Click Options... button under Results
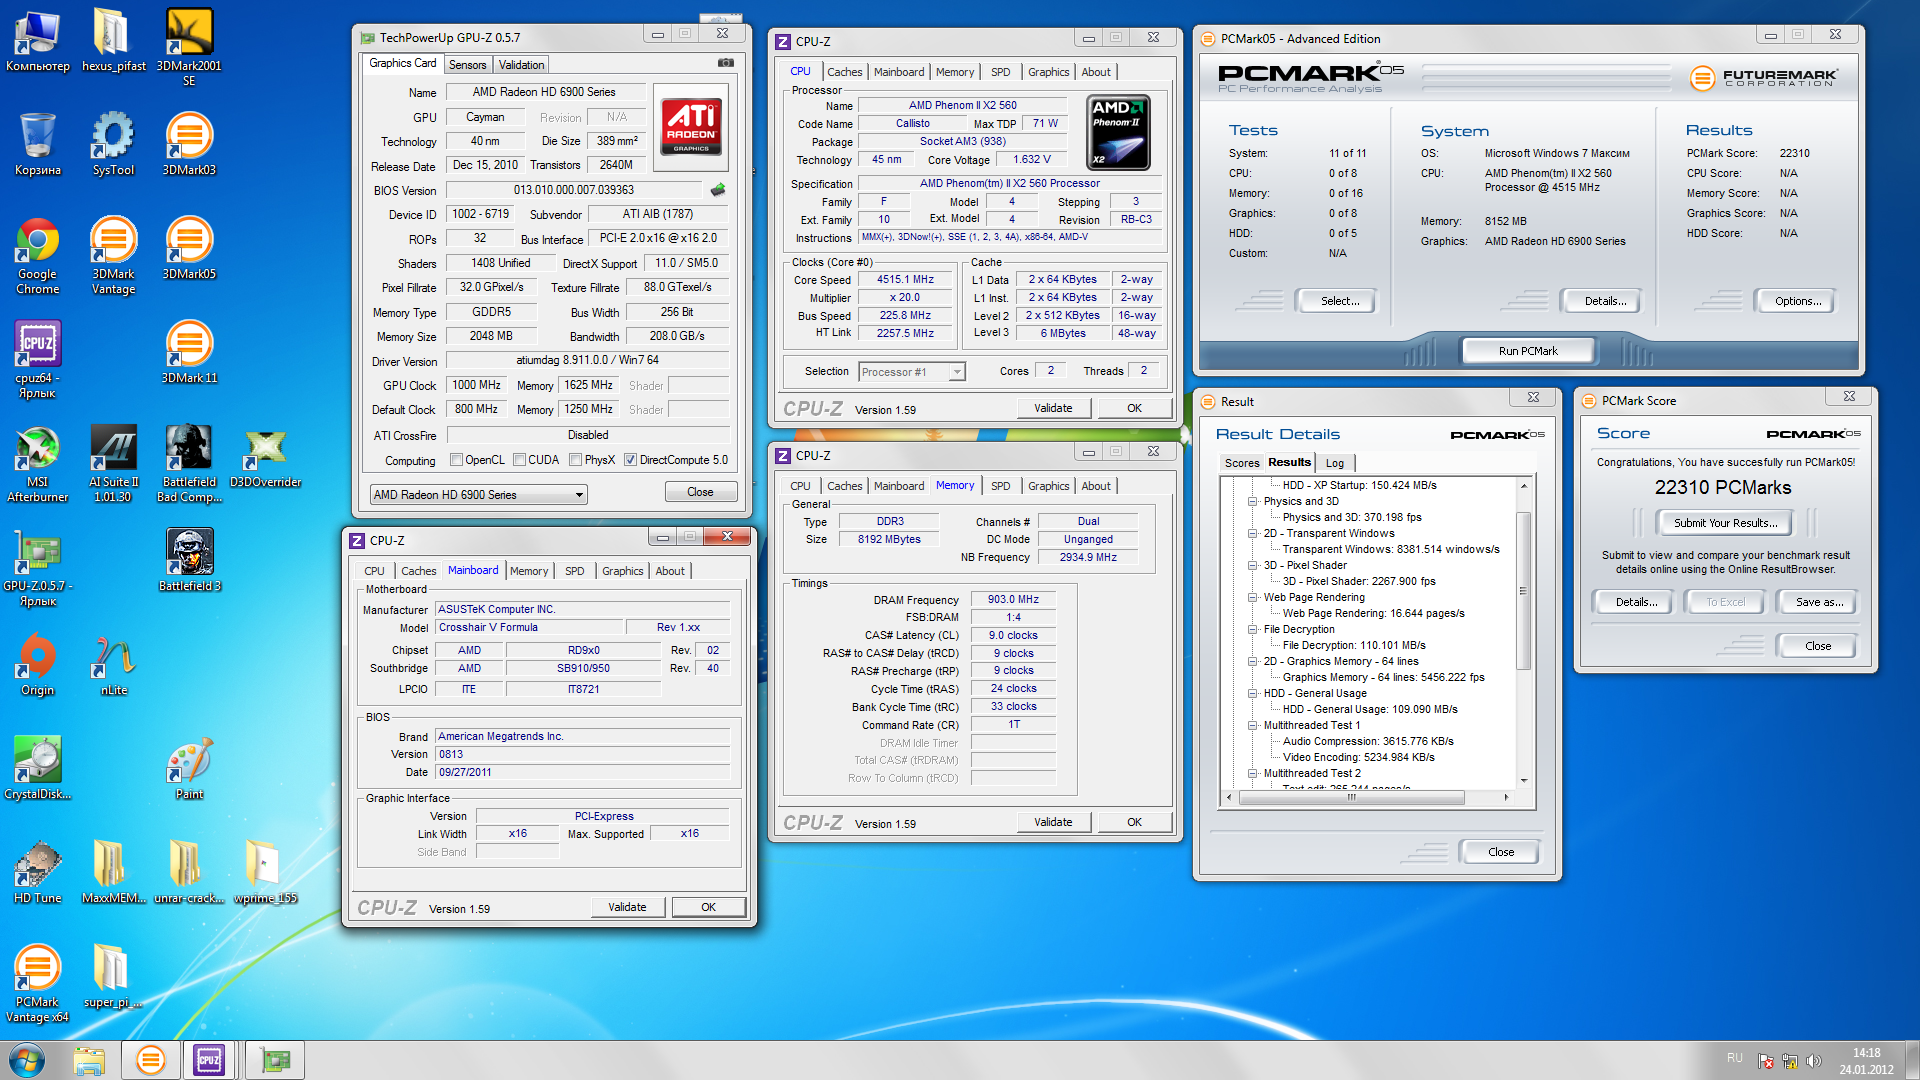The height and width of the screenshot is (1080, 1920). (1797, 301)
